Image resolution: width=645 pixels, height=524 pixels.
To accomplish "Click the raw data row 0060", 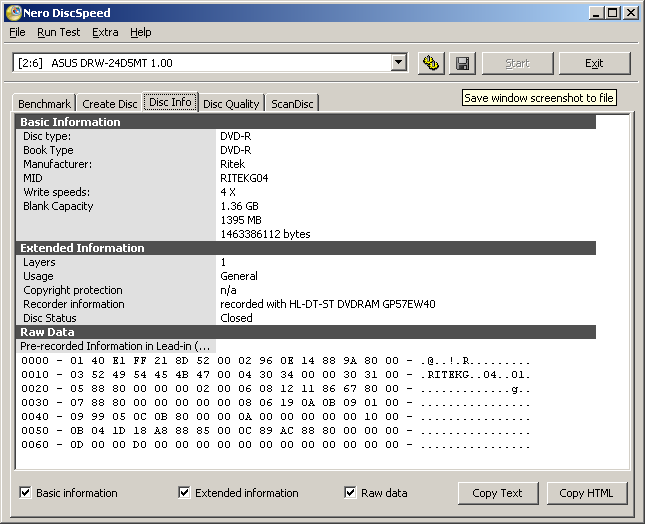I will tap(276, 445).
